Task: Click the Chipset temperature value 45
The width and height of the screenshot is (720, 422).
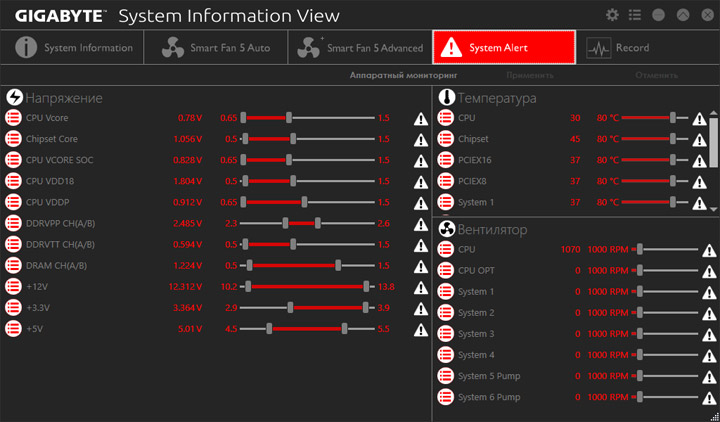Action: click(575, 139)
